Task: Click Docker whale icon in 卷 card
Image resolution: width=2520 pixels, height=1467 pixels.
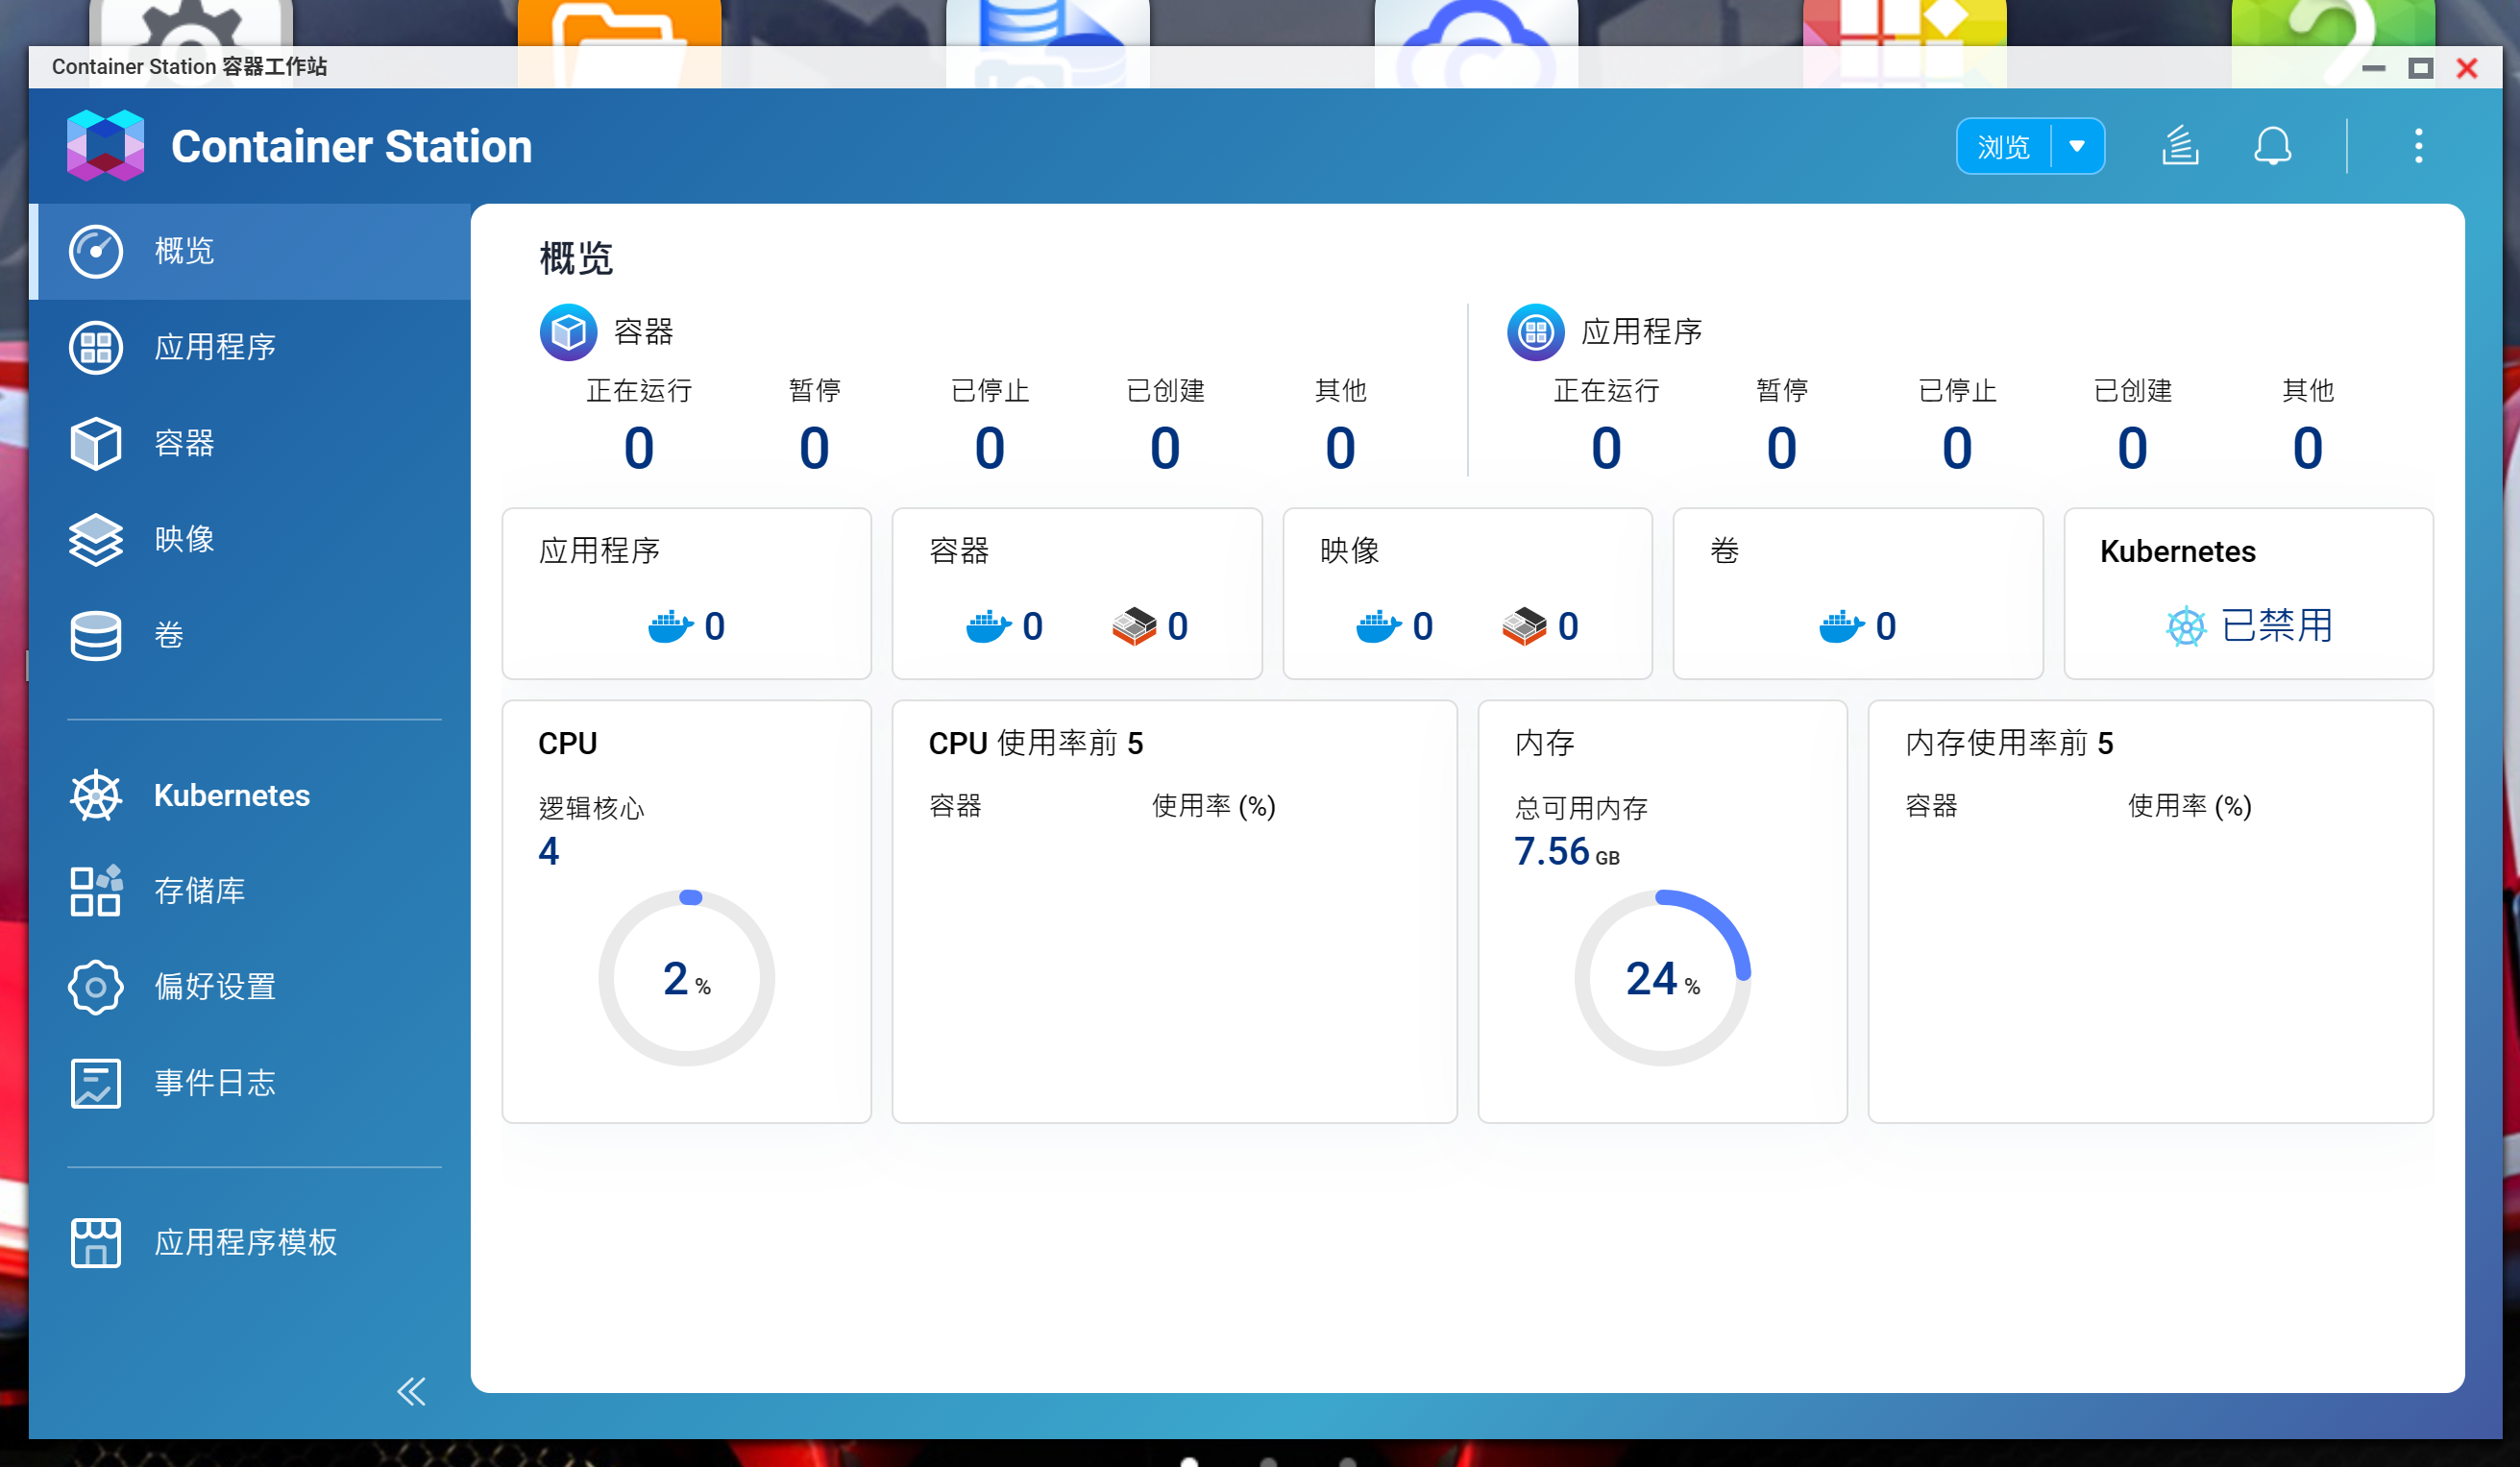Action: click(1841, 626)
